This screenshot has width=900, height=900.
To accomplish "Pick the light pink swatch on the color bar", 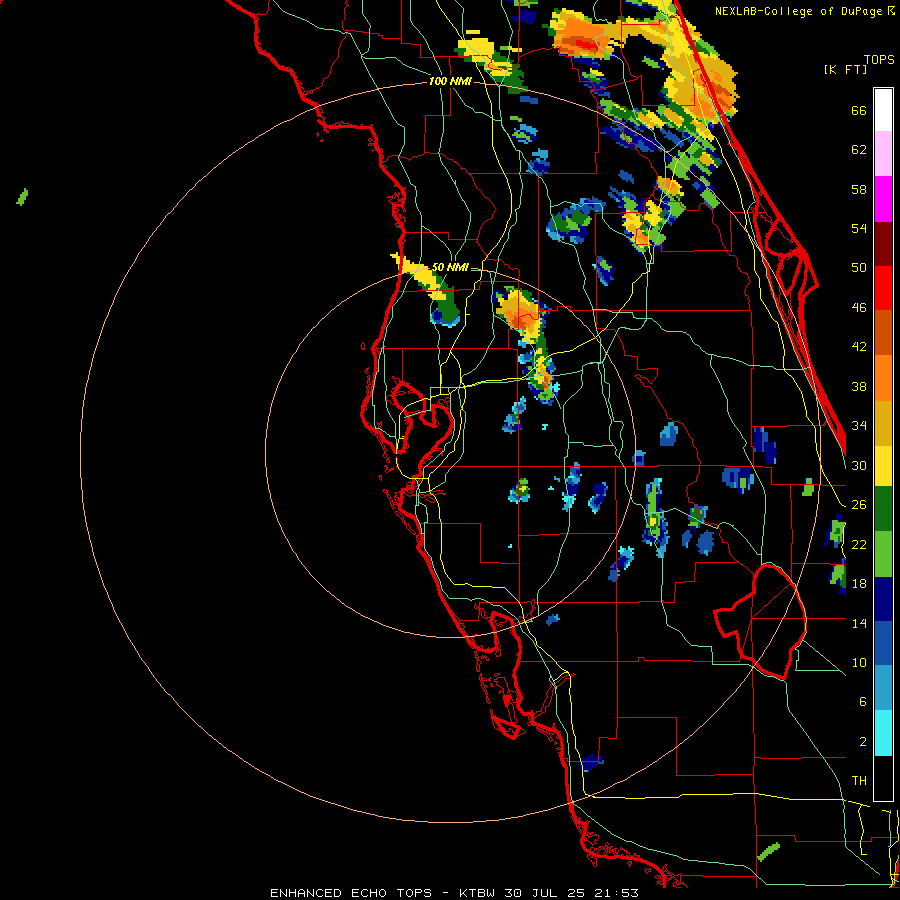I will [883, 154].
